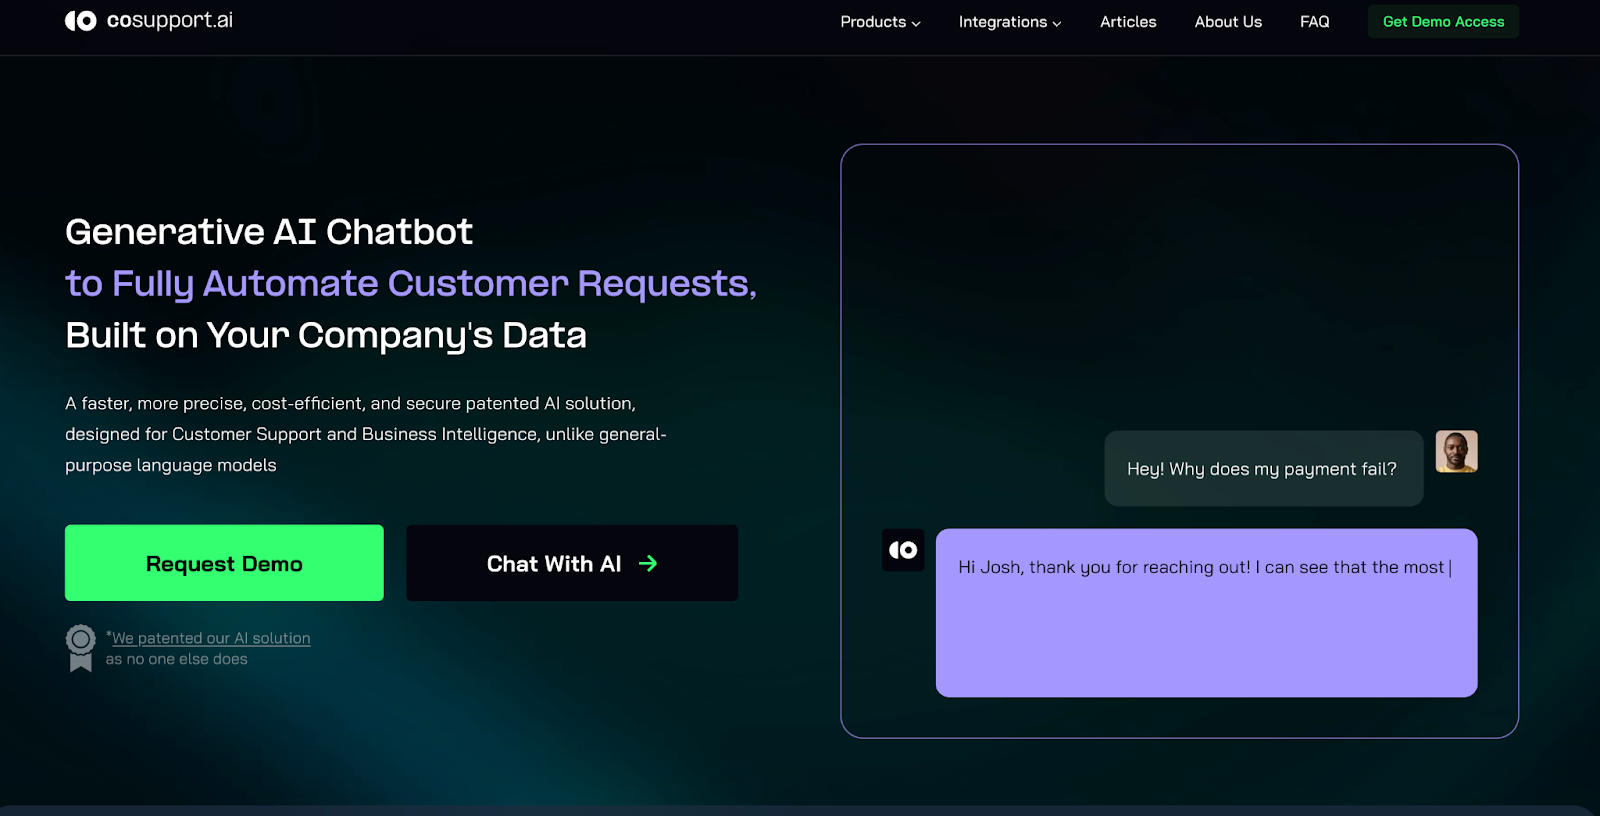1600x816 pixels.
Task: Click the green arrow icon beside Chat With AI
Action: (x=648, y=564)
